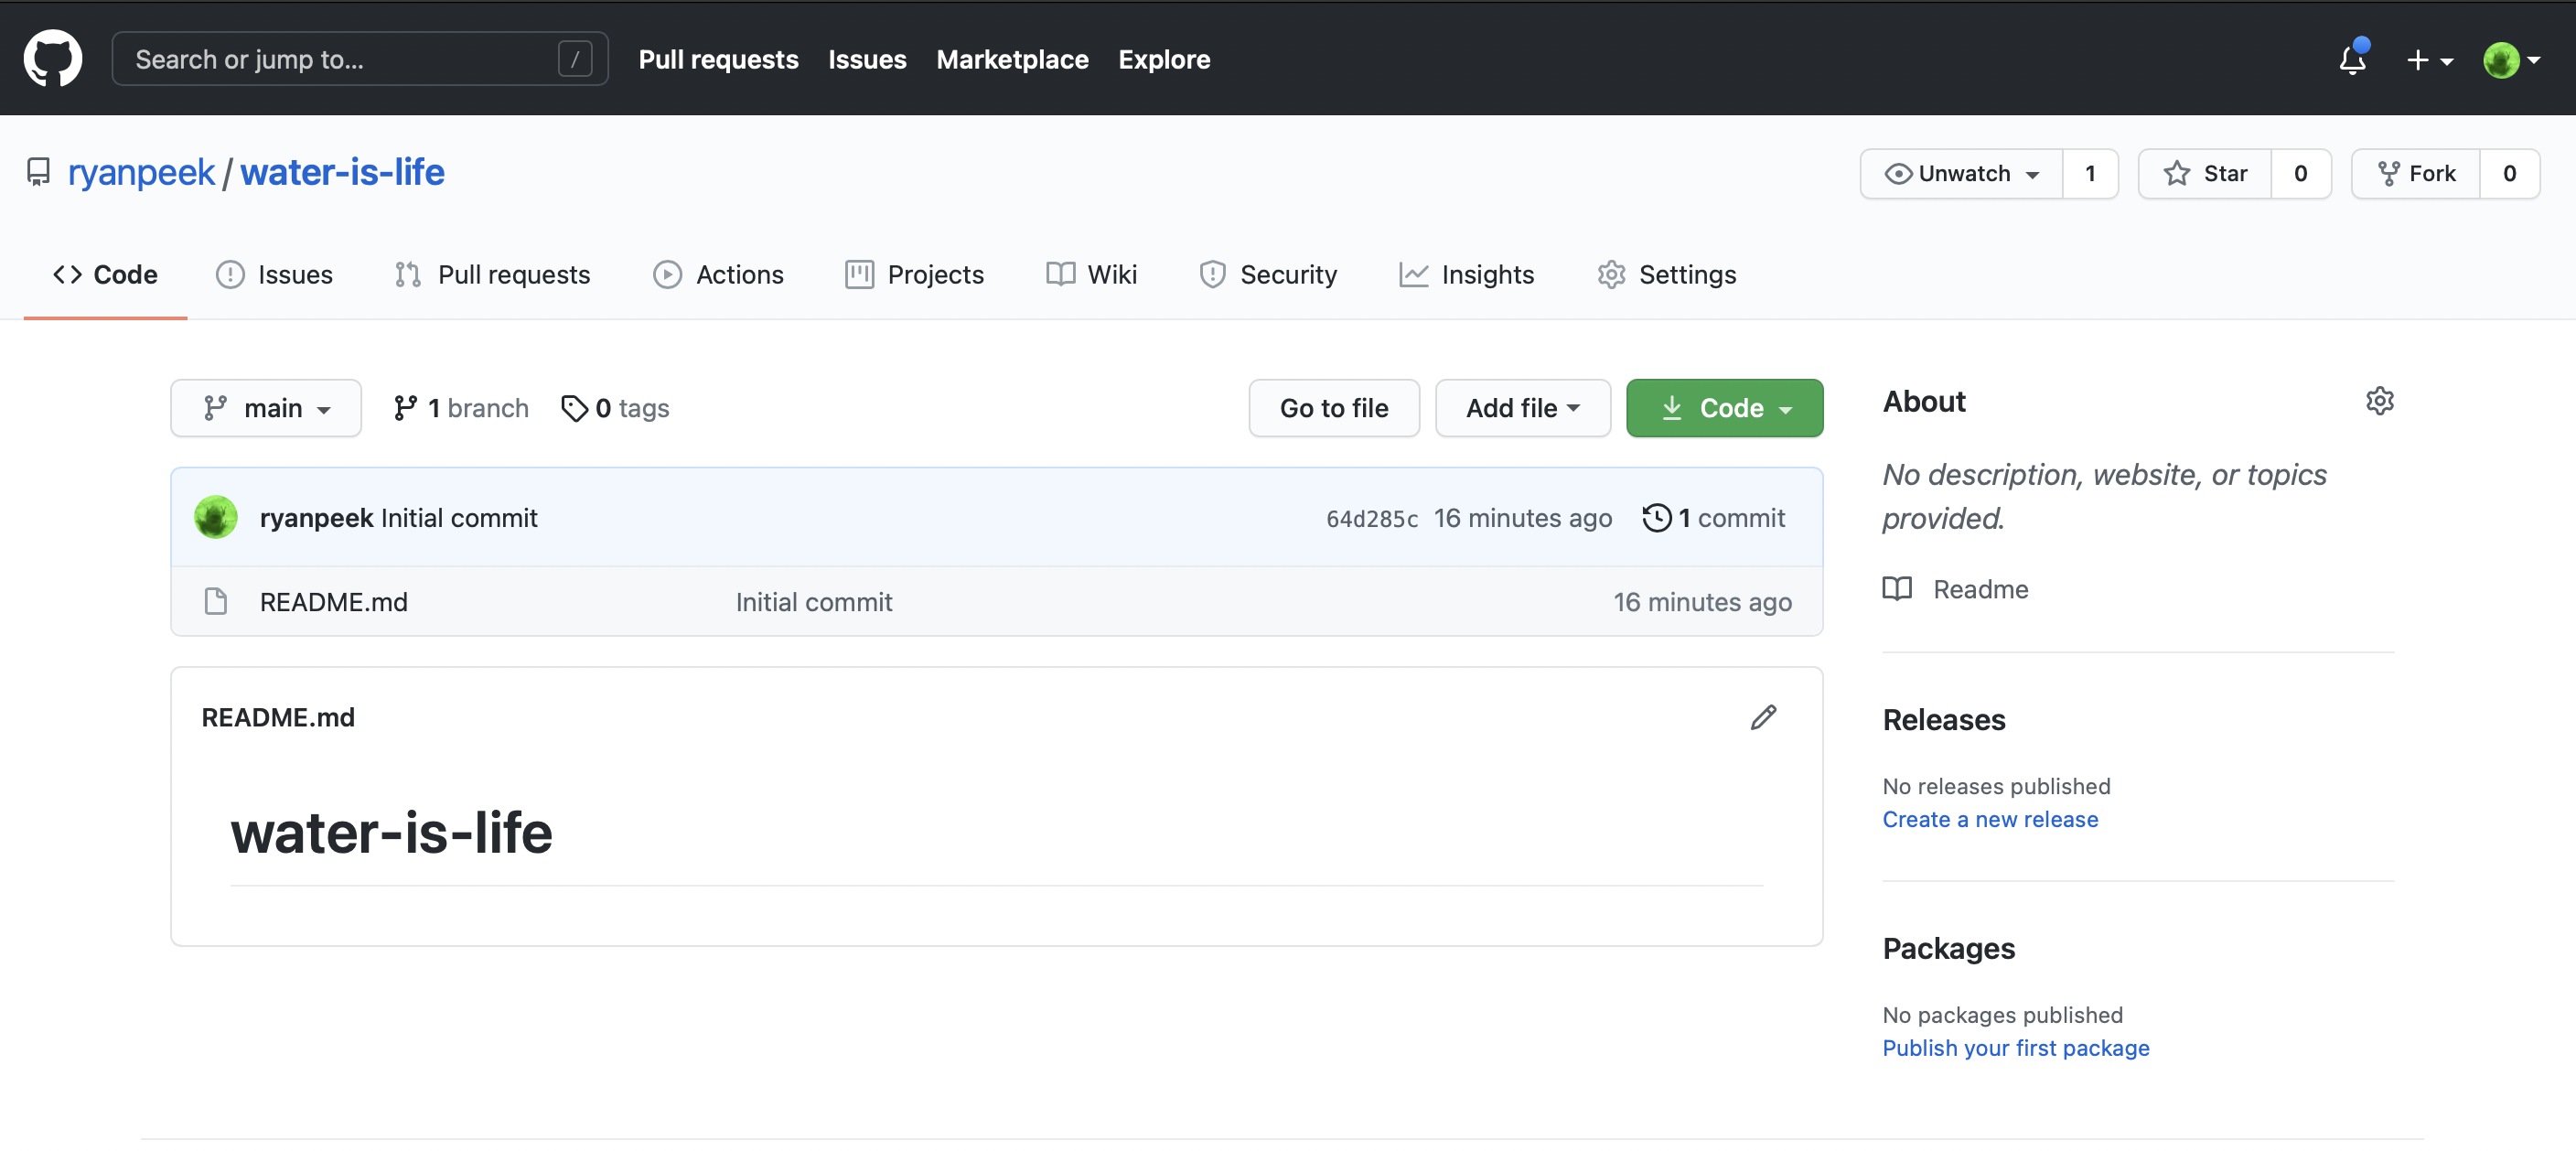Switch to the Insights tab

[1466, 275]
